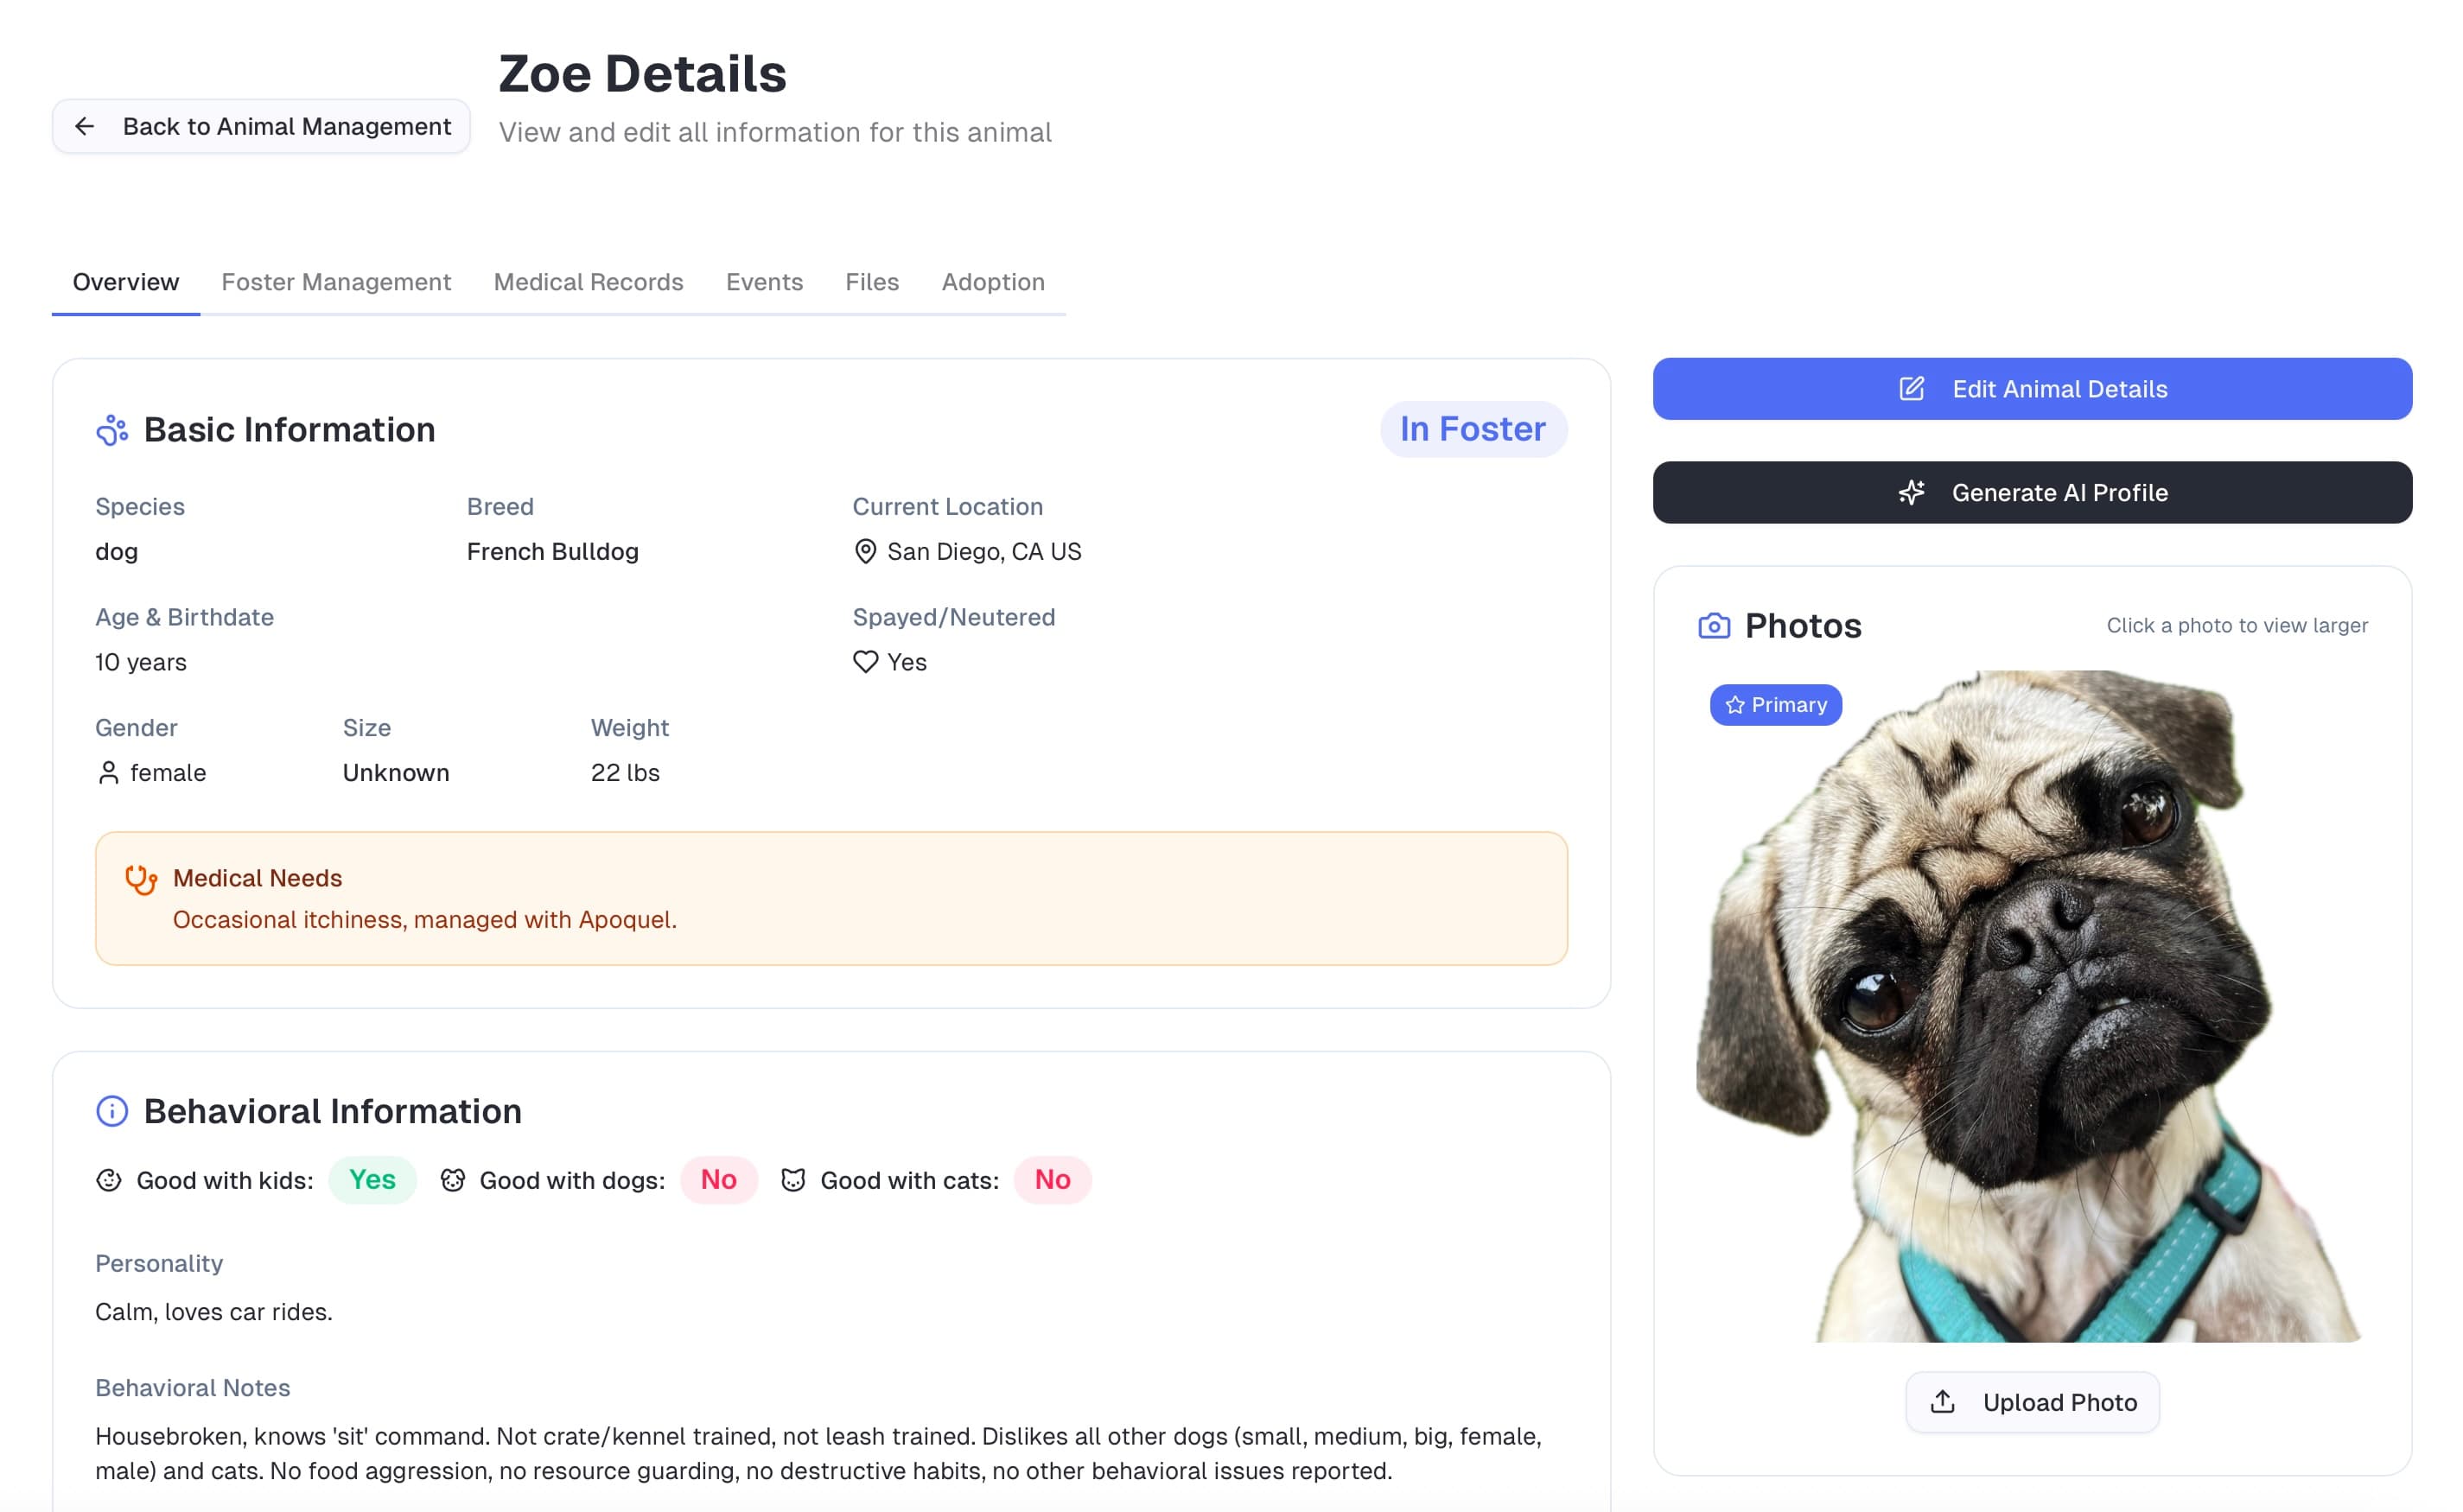
Task: Open the Foster Management tab
Action: click(336, 282)
